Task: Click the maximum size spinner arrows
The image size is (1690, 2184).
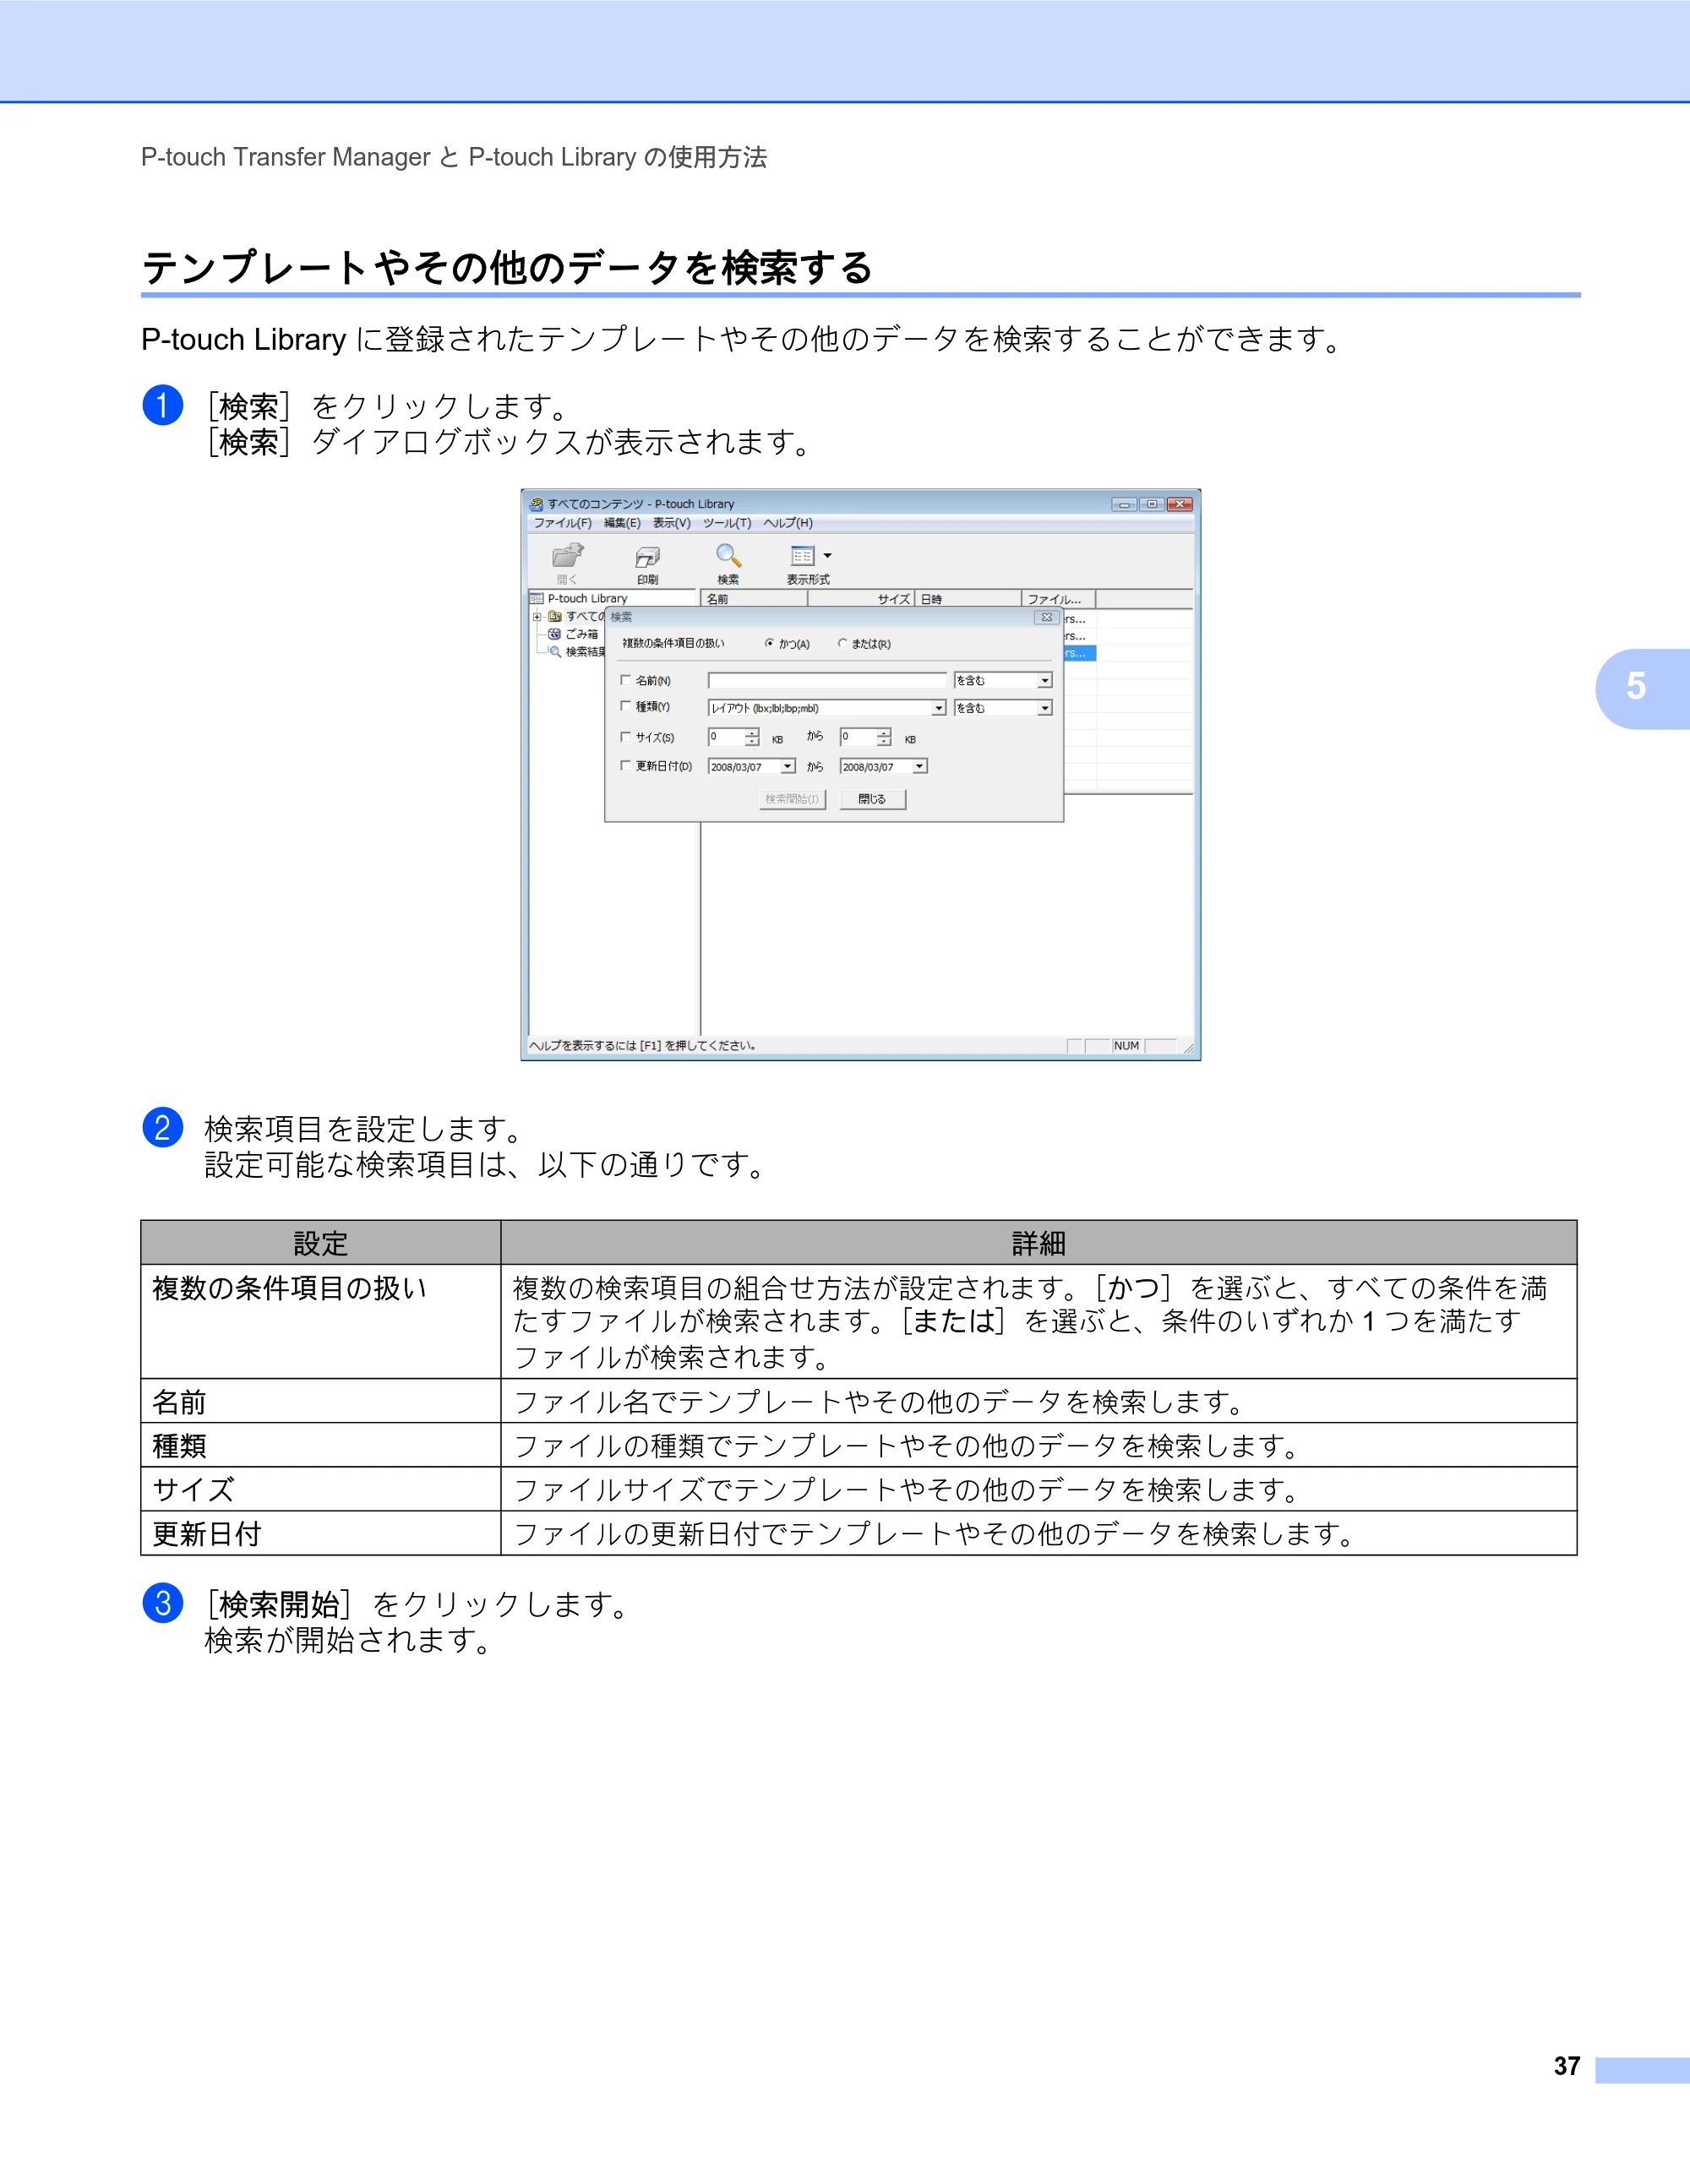Action: tap(884, 737)
